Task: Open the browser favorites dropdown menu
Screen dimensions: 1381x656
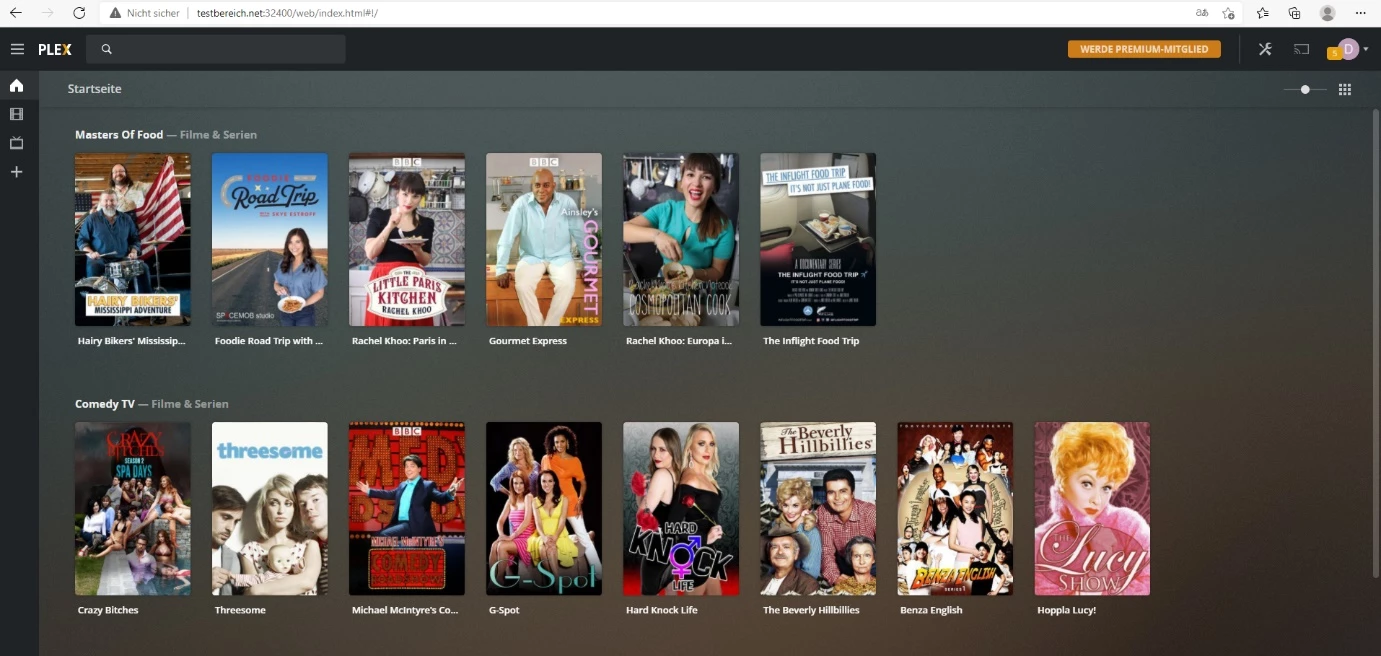Action: pyautogui.click(x=1262, y=13)
